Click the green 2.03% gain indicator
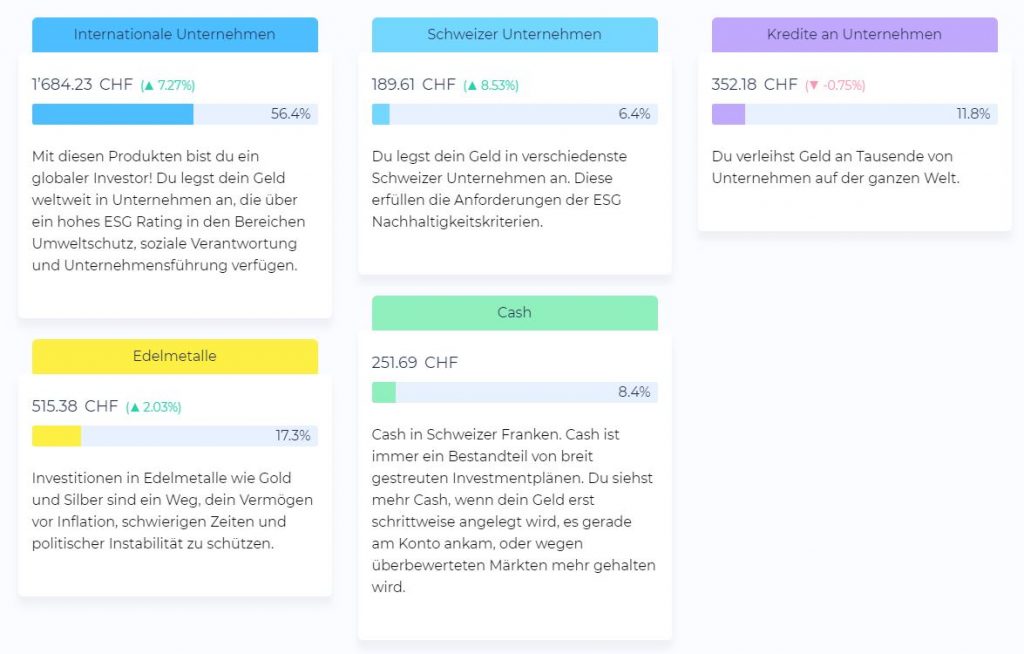 pos(153,407)
